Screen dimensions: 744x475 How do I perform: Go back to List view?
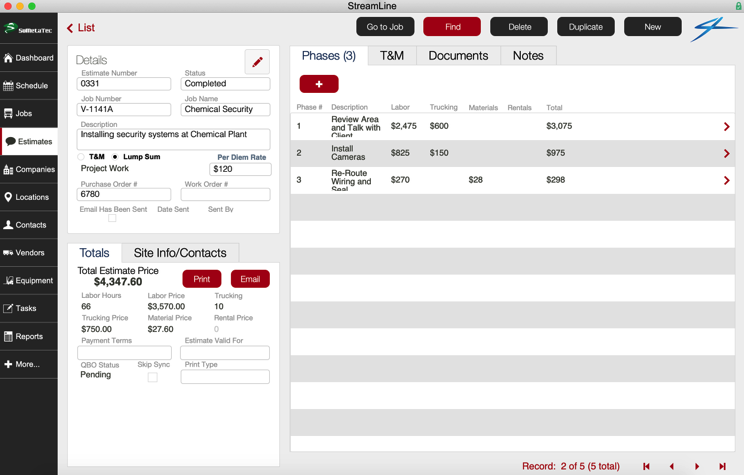[x=81, y=28]
